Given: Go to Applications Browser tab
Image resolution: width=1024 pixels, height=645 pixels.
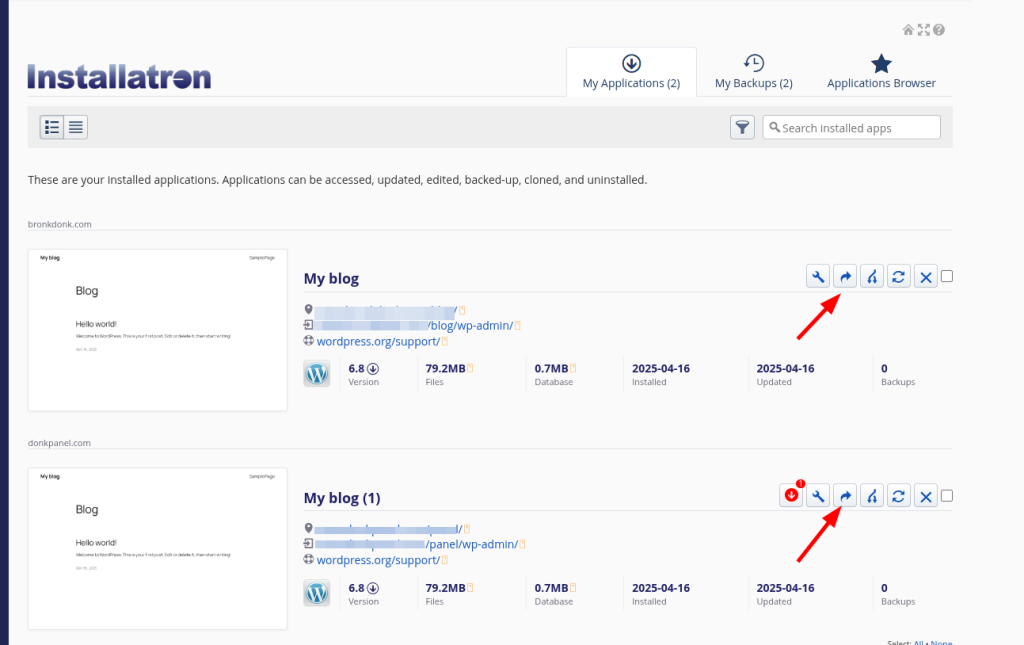Looking at the screenshot, I should [x=881, y=72].
